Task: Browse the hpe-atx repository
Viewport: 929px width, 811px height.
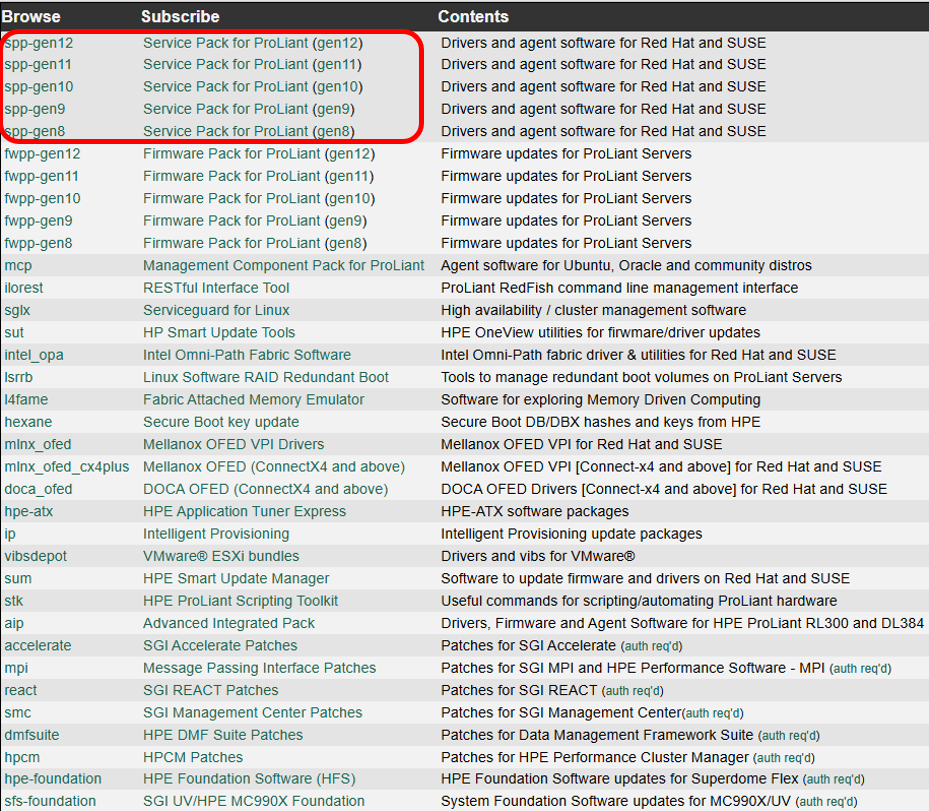Action: point(28,512)
